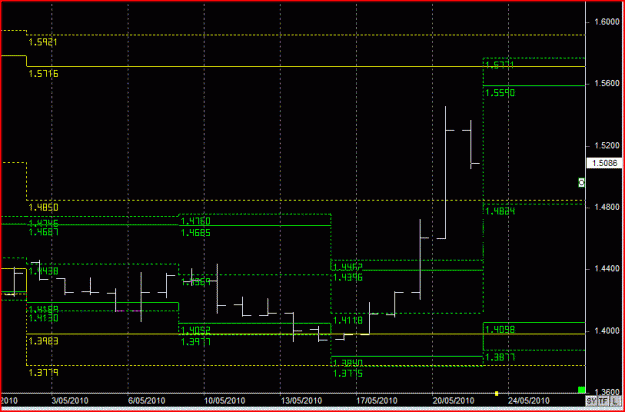The height and width of the screenshot is (412, 625).
Task: Click the 1.6000 price axis value
Action: [x=605, y=22]
